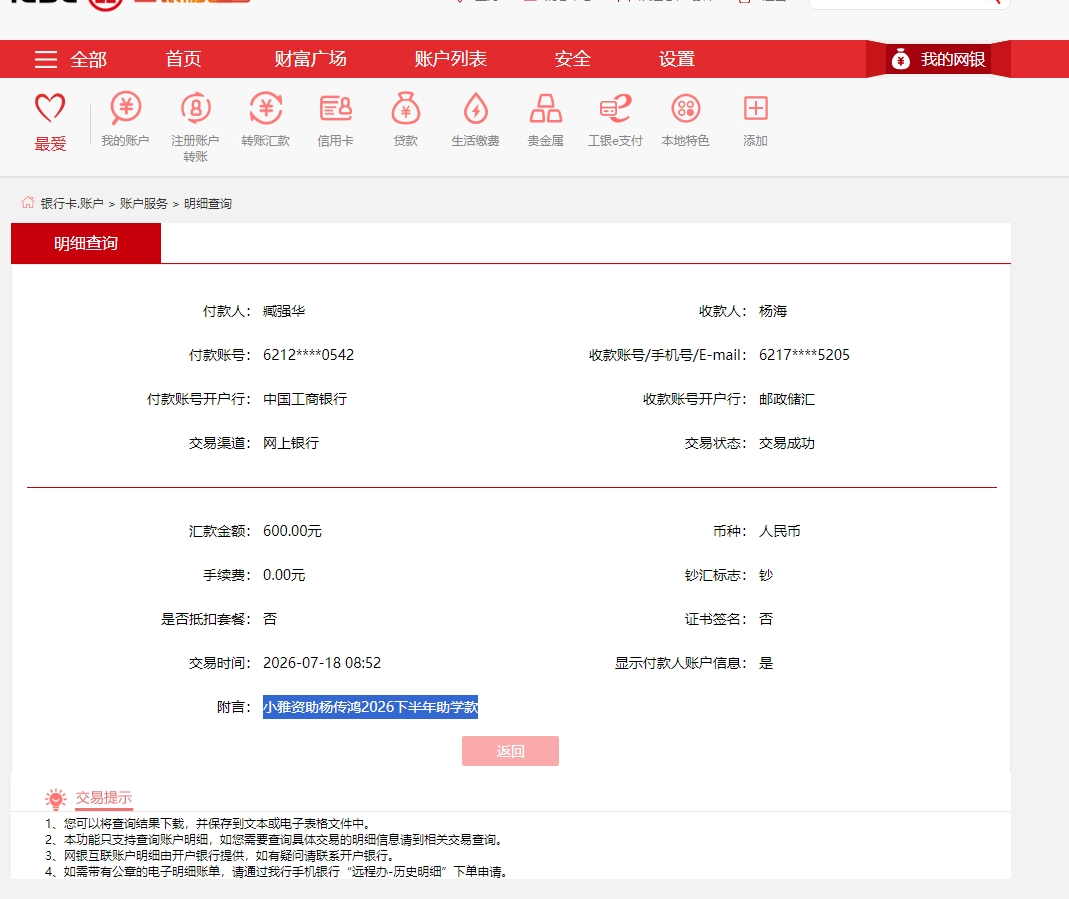Image resolution: width=1069 pixels, height=899 pixels.
Task: Click 银行卡.账户 breadcrumb link
Action: pos(72,204)
